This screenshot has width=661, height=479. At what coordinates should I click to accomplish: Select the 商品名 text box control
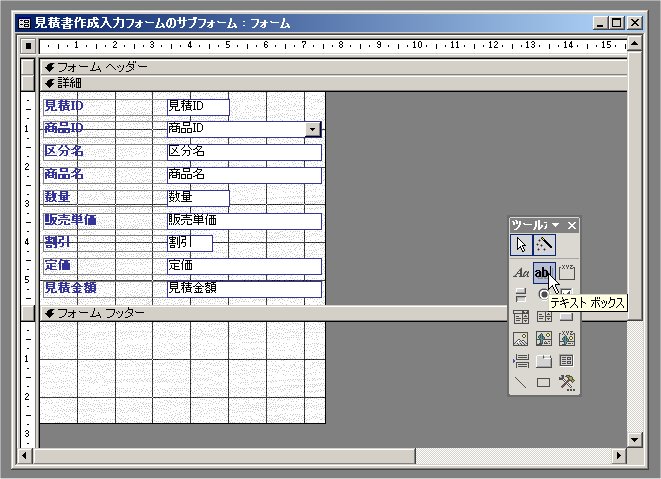245,175
